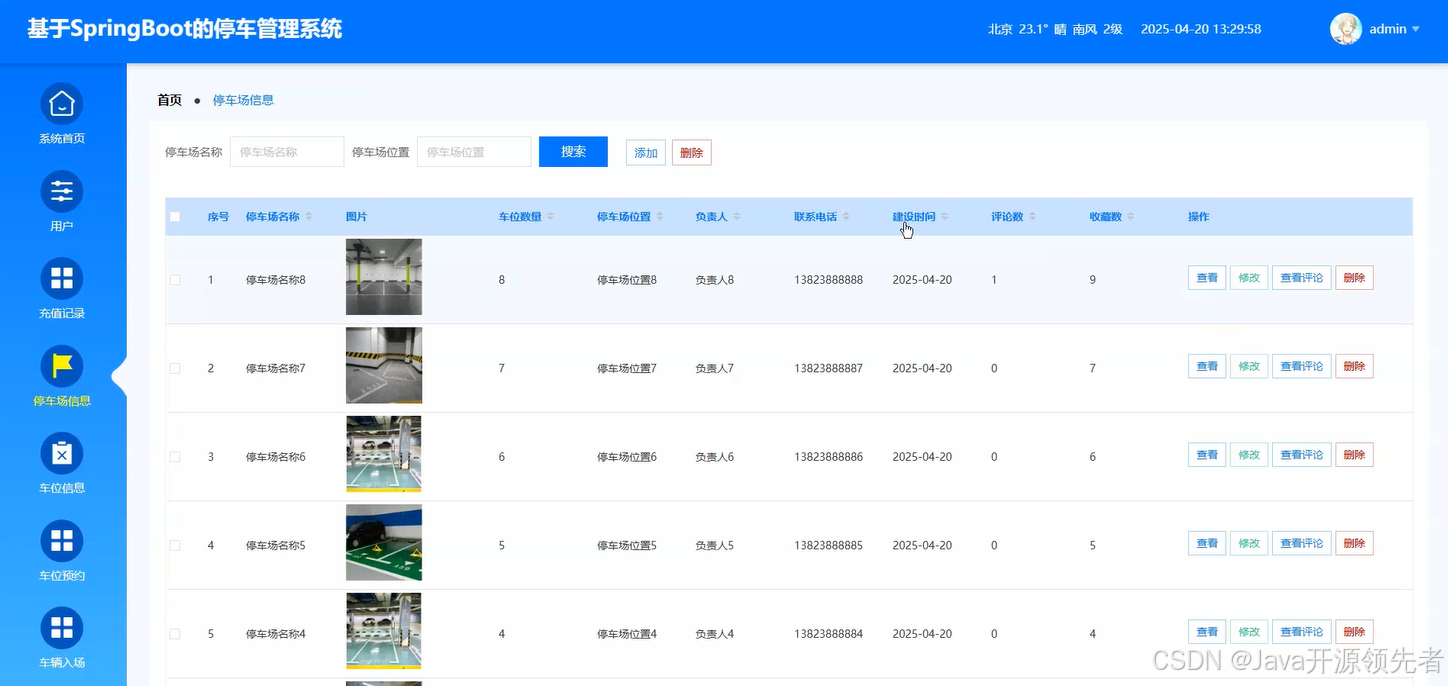Open parking photo thumbnail of 停车场名称6
This screenshot has width=1448, height=686.
(x=384, y=454)
